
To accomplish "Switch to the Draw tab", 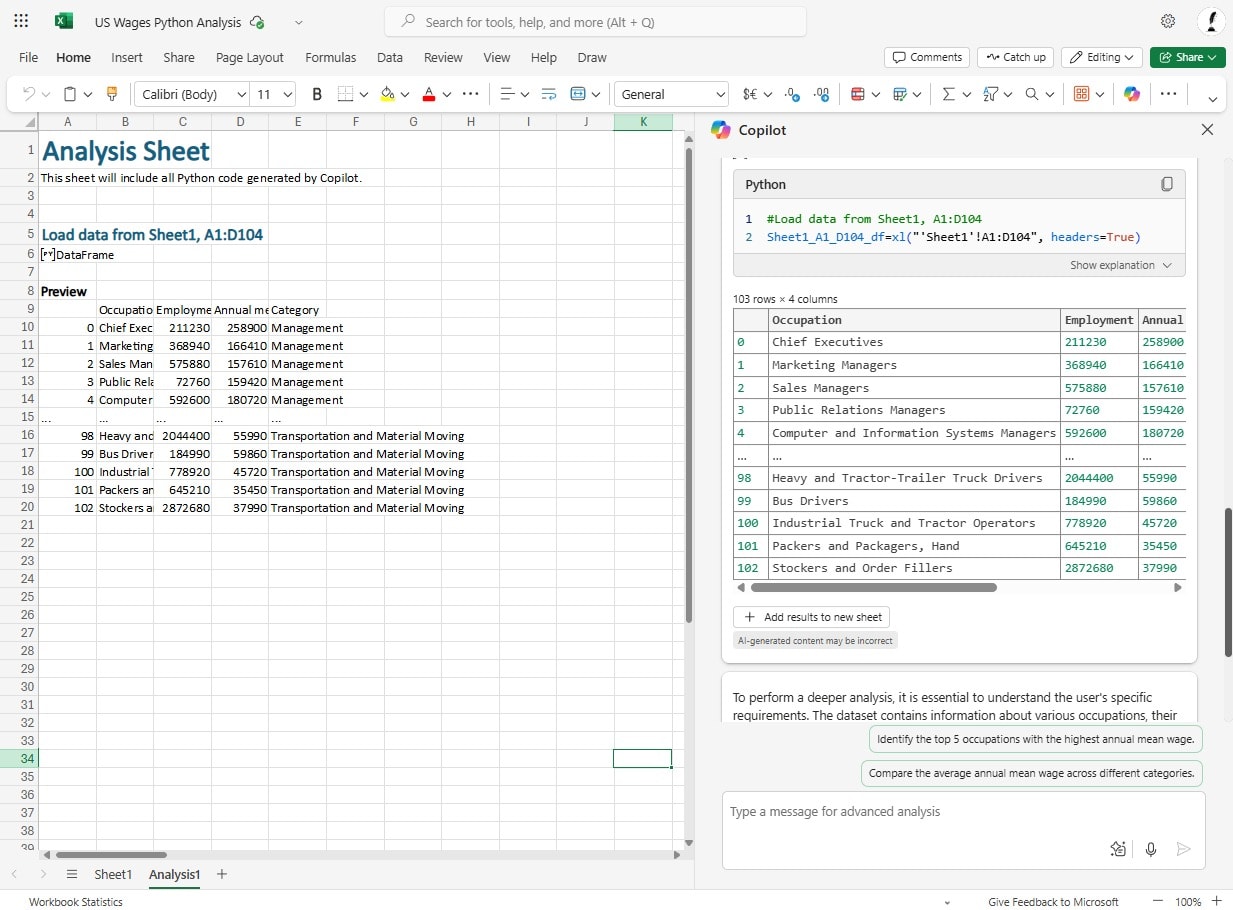I will (x=592, y=57).
